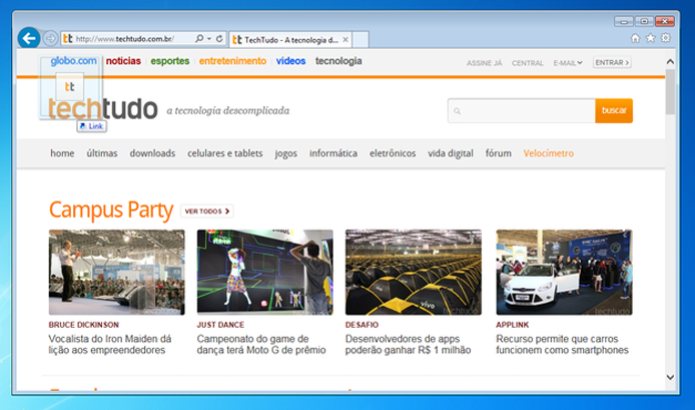Open headline about Vocalista do Iron Maiden
The image size is (695, 410).
pos(110,344)
